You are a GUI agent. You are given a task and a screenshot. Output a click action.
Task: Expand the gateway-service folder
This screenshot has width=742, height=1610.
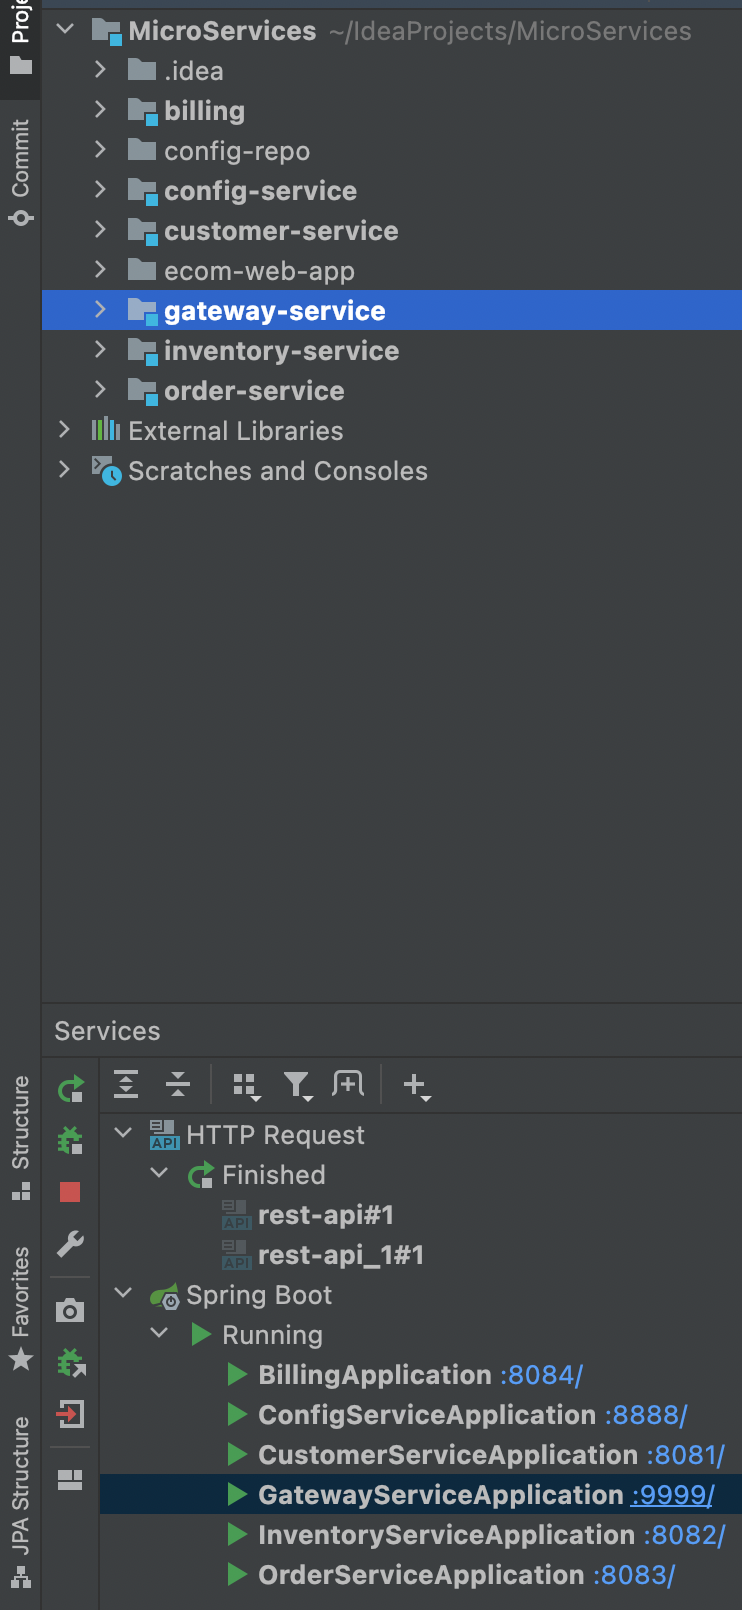[99, 310]
